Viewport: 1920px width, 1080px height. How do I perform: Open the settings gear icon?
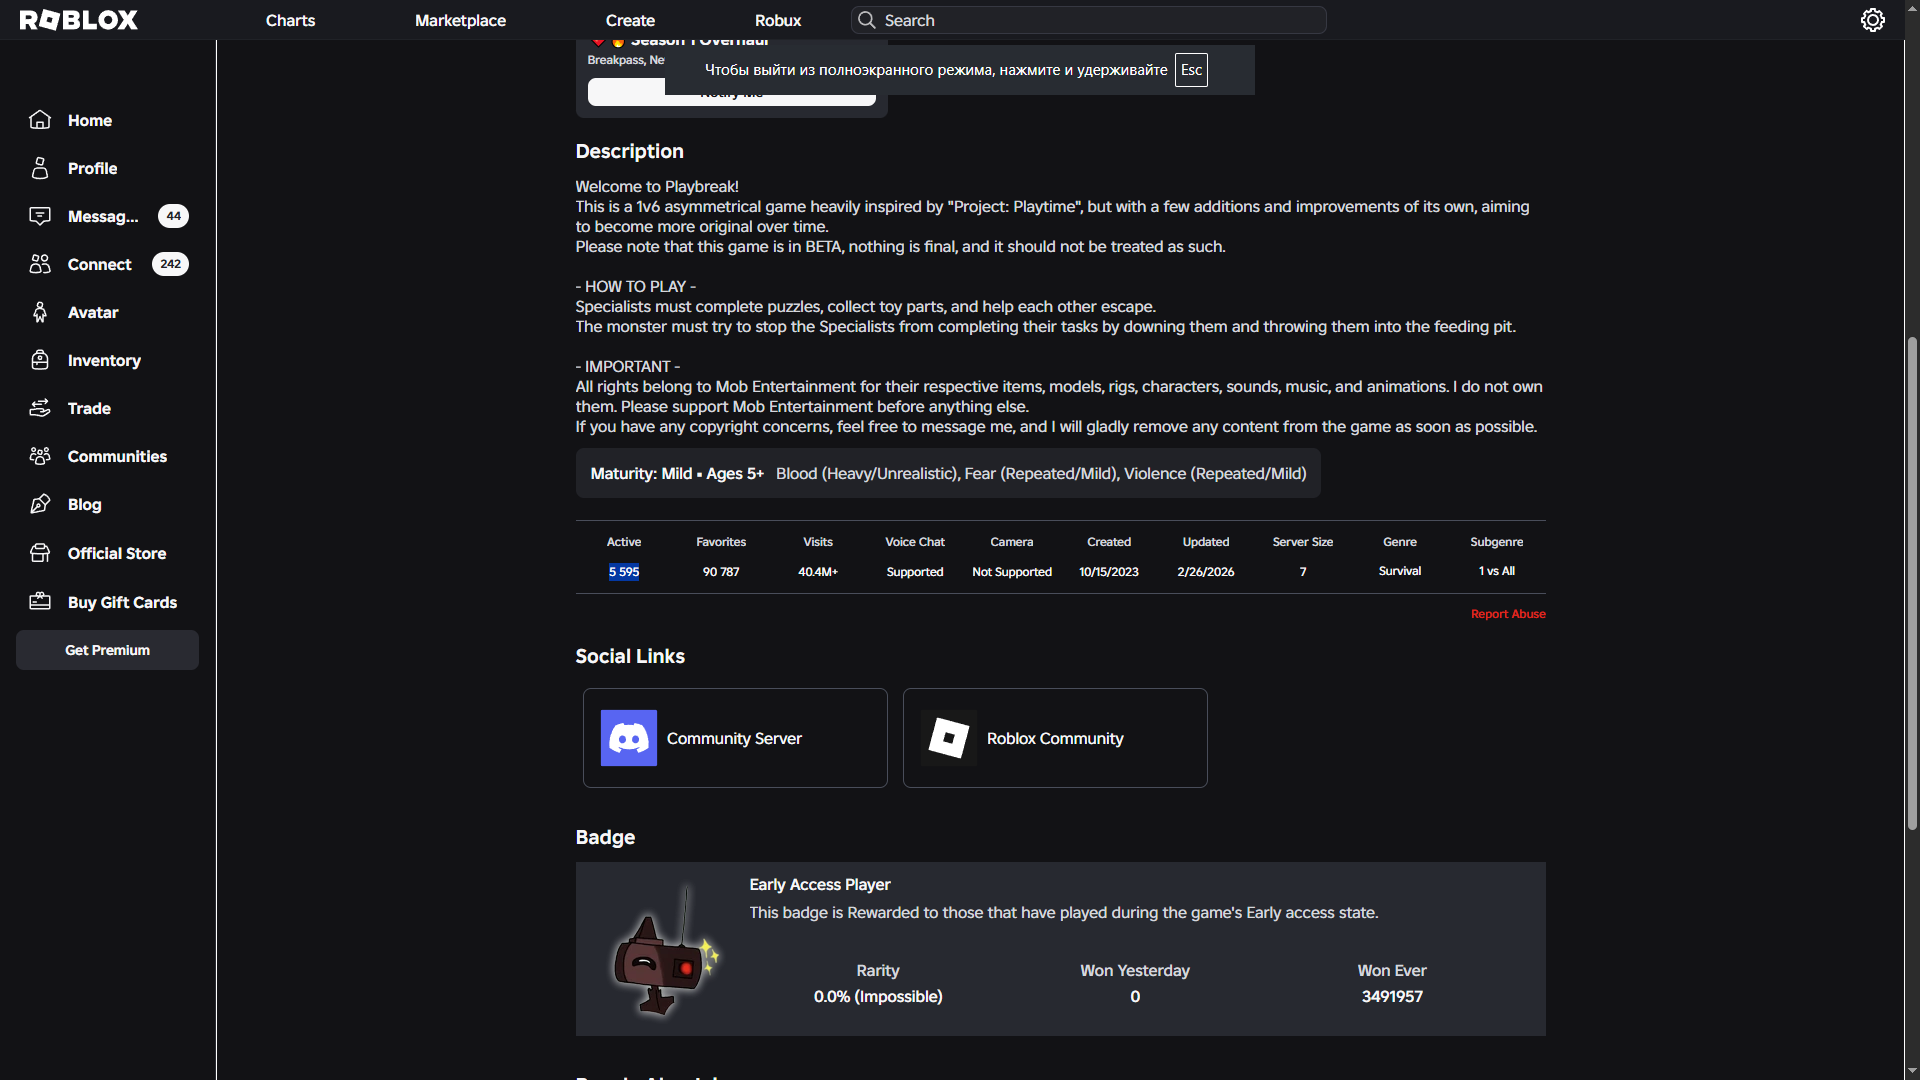coord(1872,20)
